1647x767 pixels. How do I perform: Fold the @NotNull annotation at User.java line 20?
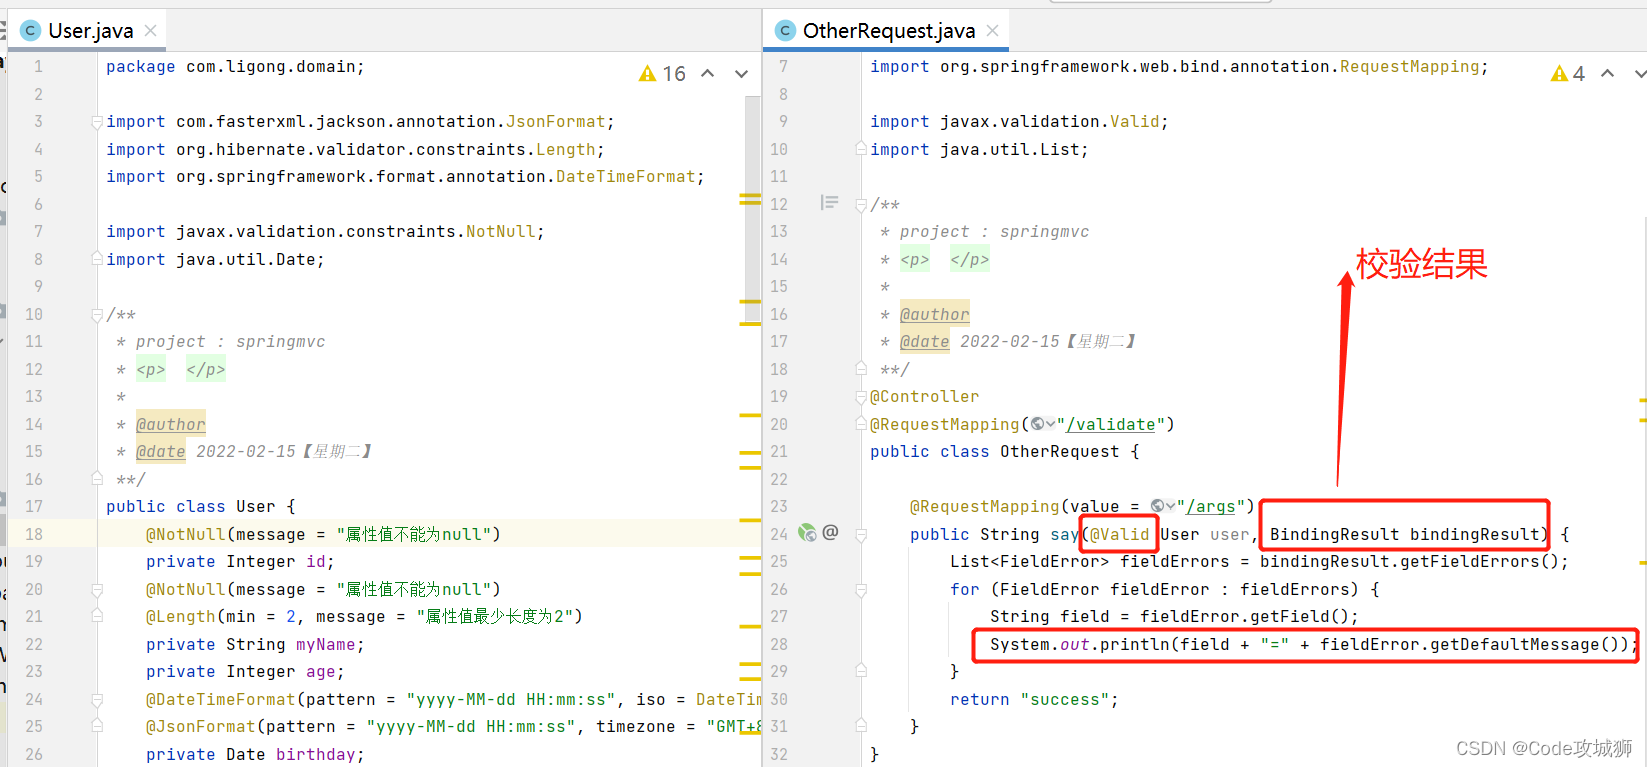[x=97, y=589]
